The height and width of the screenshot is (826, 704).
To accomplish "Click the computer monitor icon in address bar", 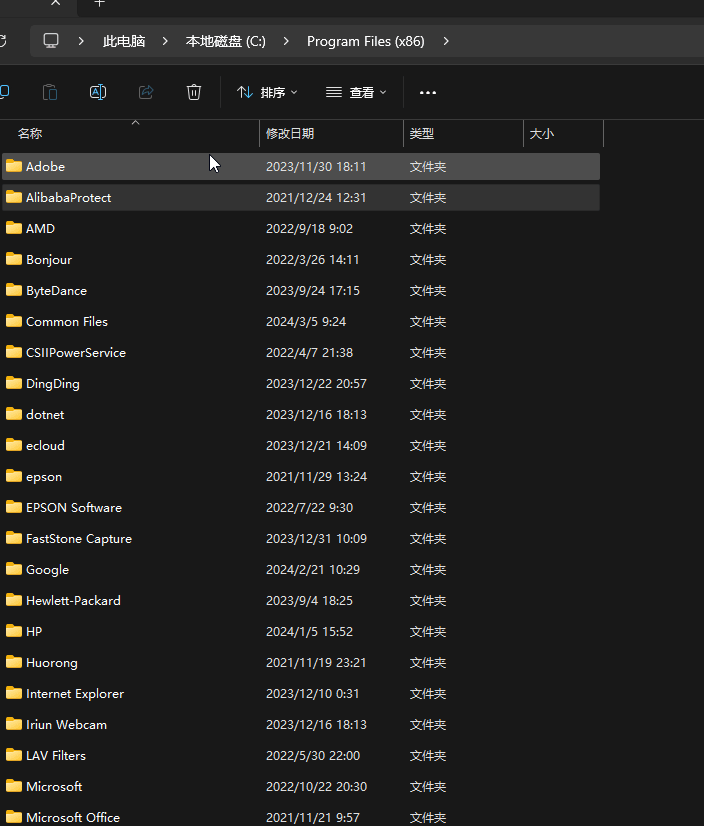I will pos(51,41).
